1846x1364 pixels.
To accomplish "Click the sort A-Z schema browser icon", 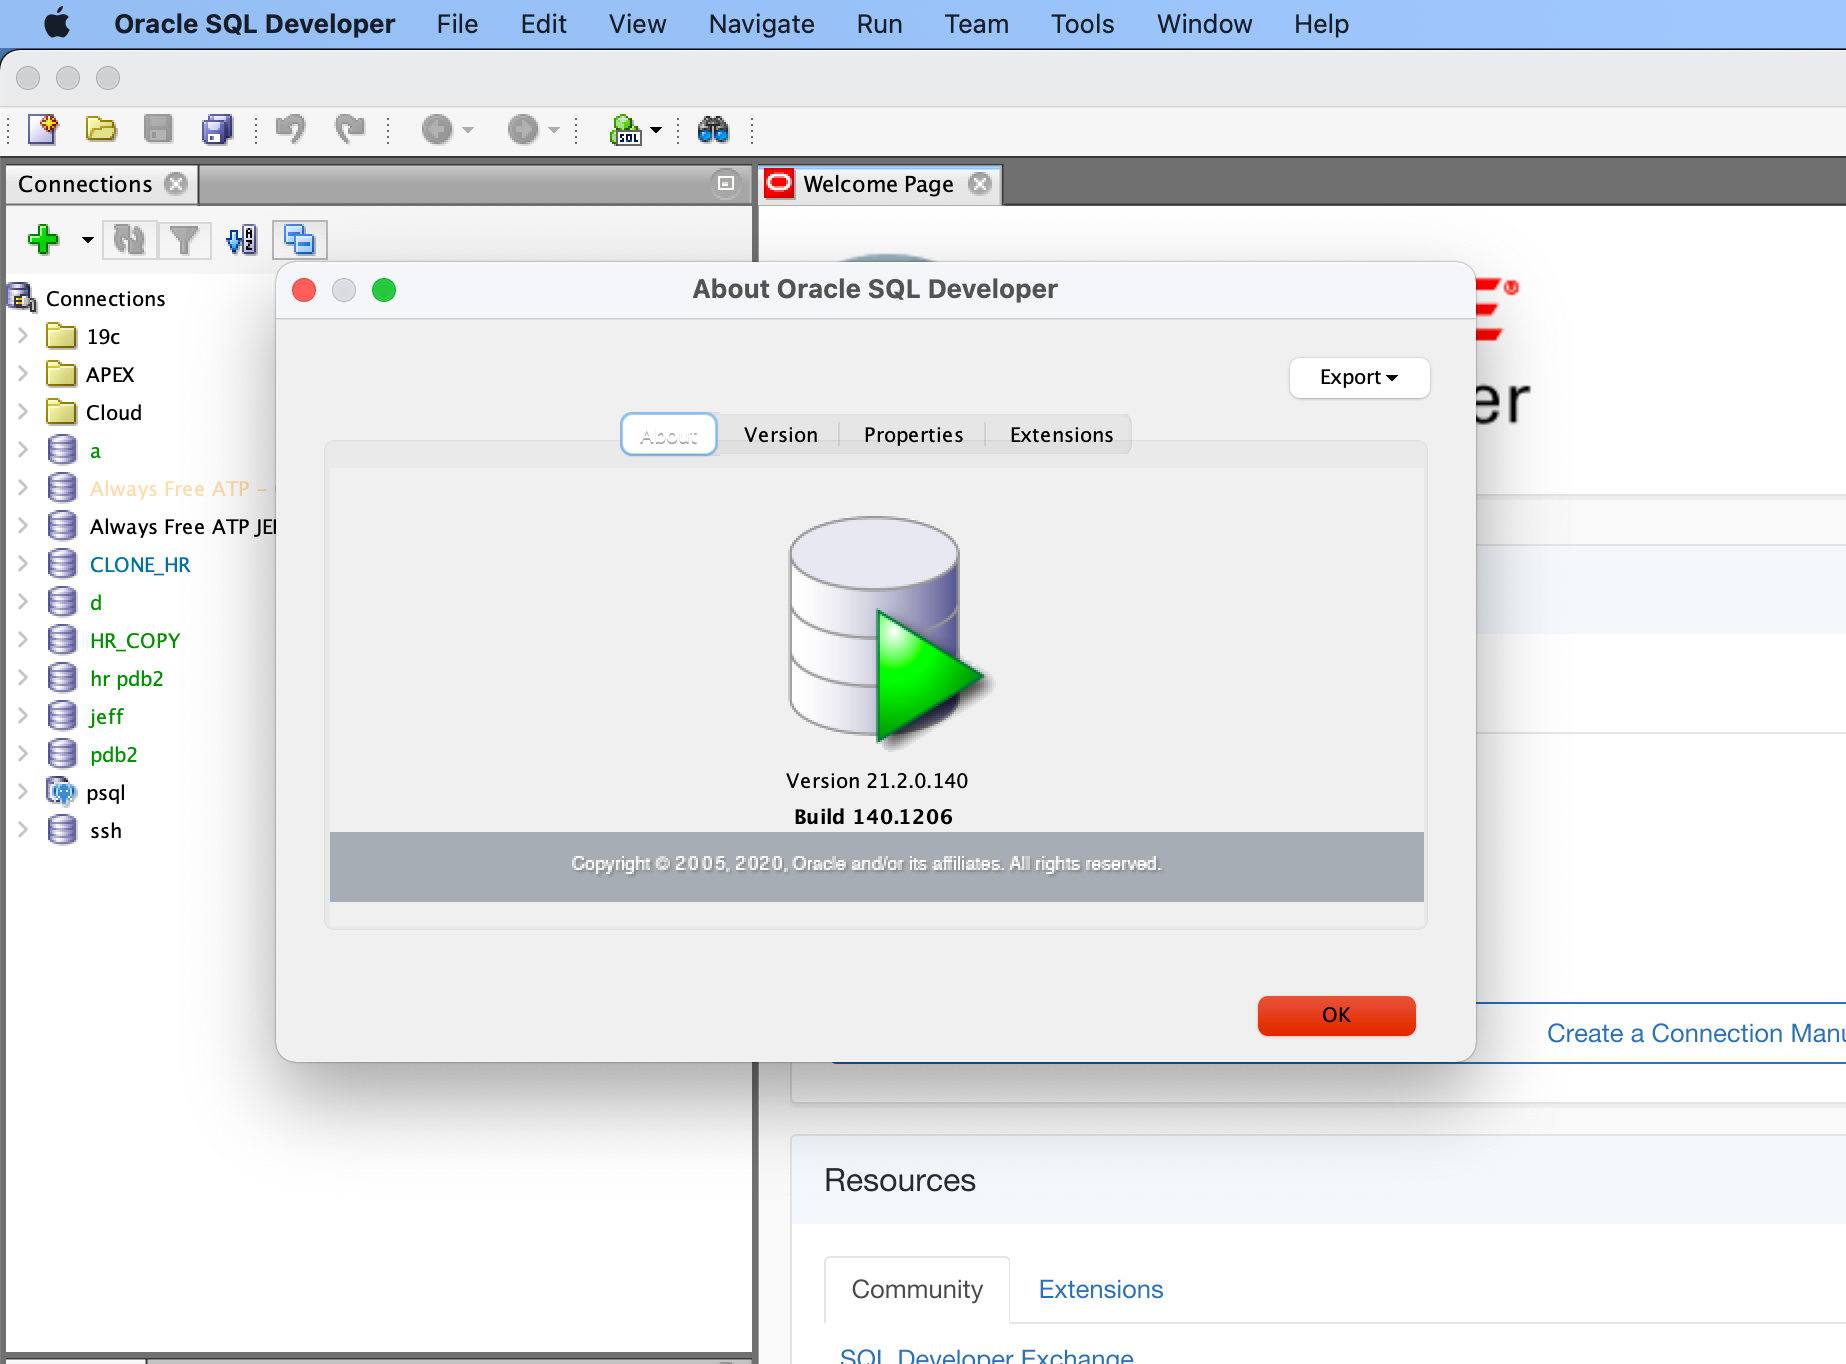I will point(241,239).
